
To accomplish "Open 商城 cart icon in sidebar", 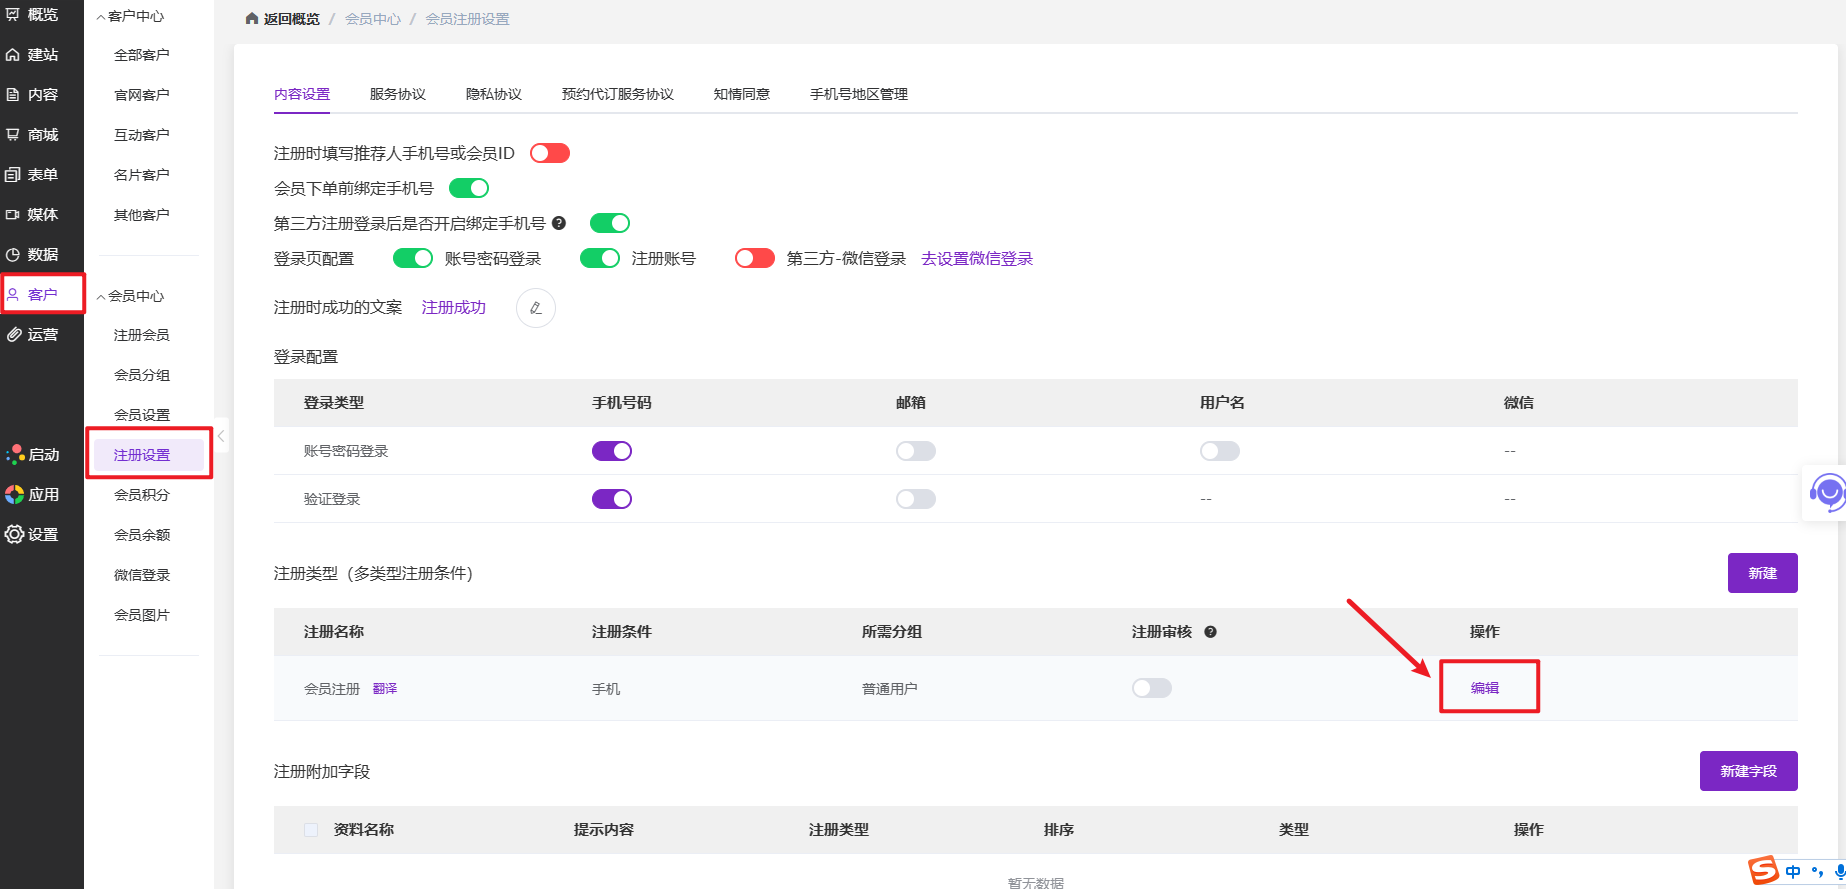I will point(14,134).
